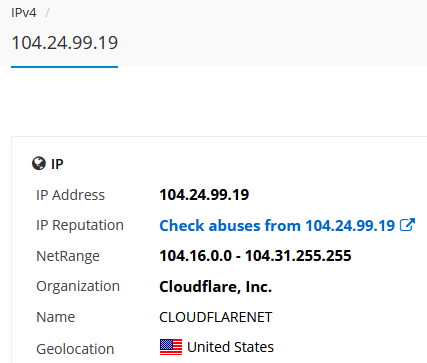
Task: Click the NetRange field label
Action: pyautogui.click(x=68, y=256)
